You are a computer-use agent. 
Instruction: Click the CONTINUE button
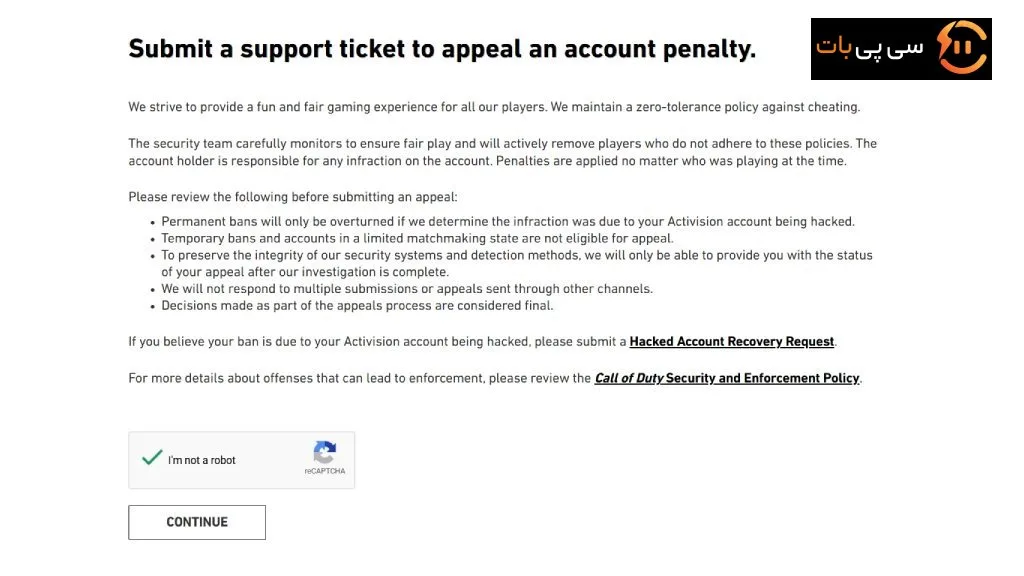pos(197,522)
